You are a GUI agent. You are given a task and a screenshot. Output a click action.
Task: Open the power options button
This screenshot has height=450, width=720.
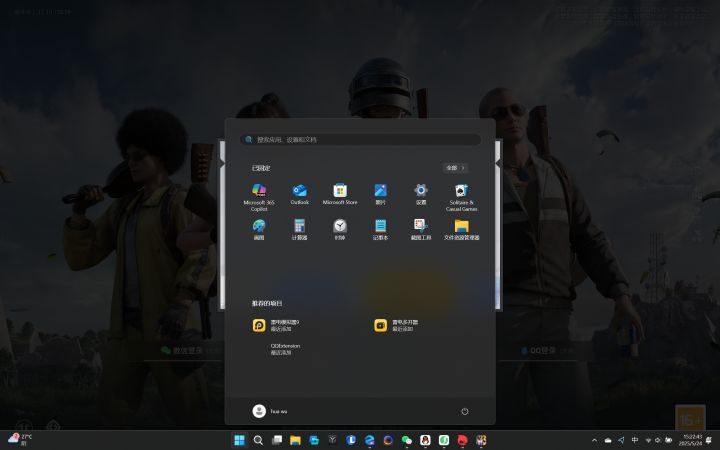click(x=465, y=411)
